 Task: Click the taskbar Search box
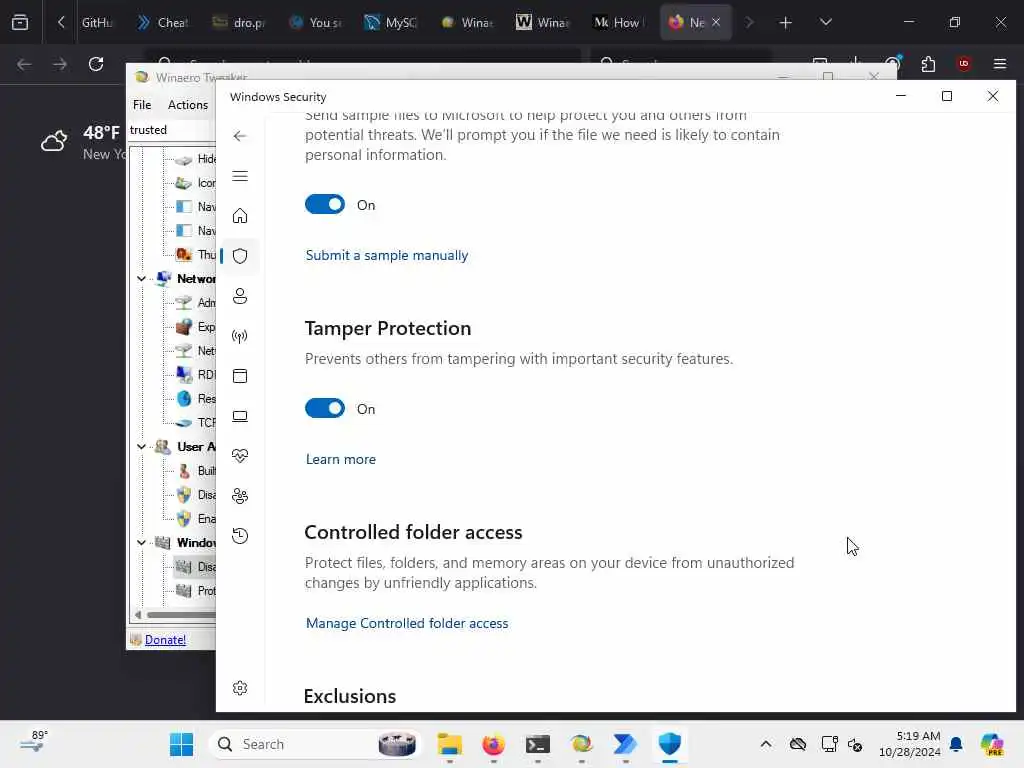[x=315, y=744]
